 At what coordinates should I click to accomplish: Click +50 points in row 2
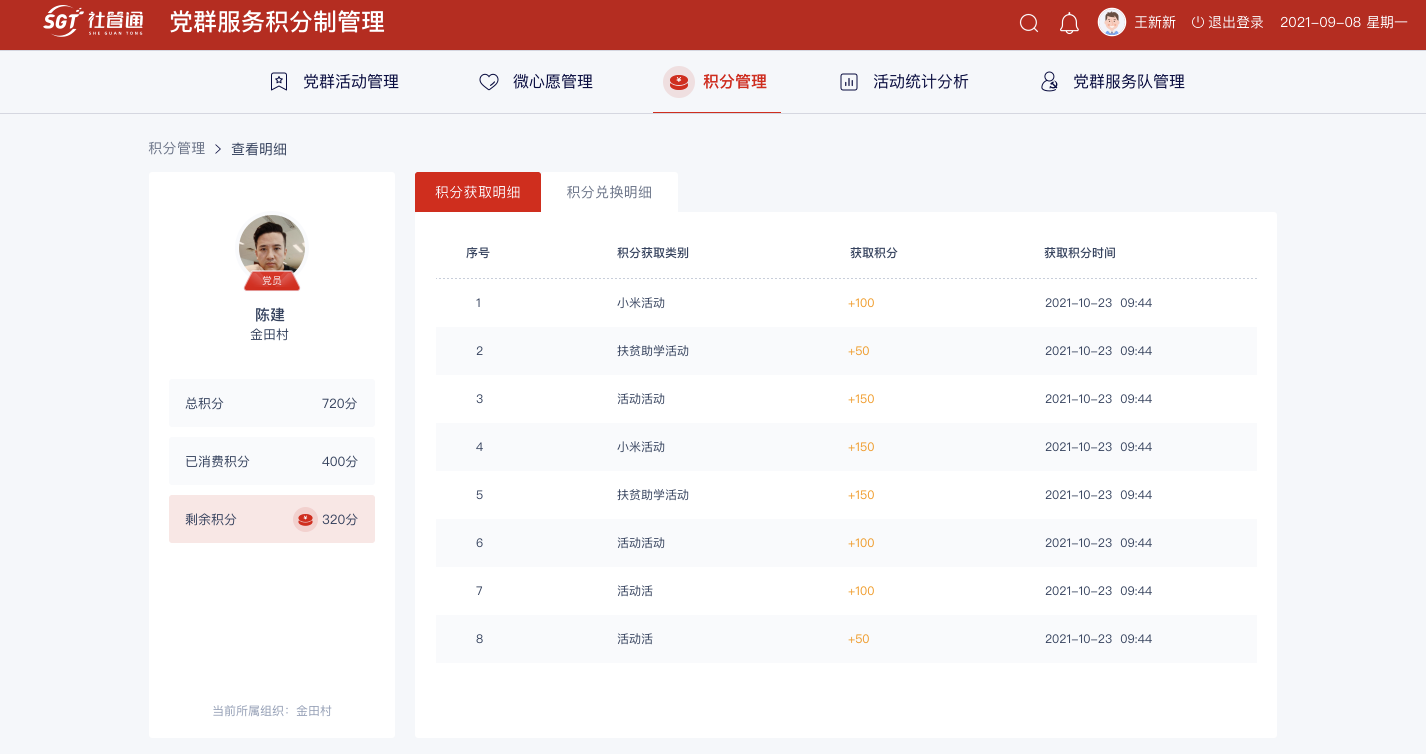[858, 351]
